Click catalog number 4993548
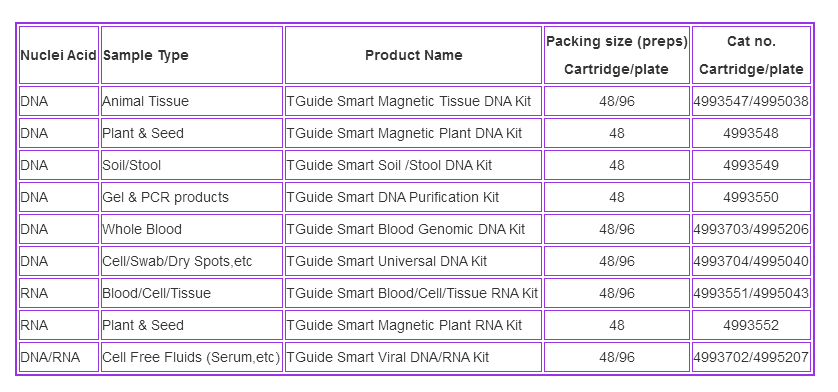Screen dimensions: 838x392 click(751, 133)
